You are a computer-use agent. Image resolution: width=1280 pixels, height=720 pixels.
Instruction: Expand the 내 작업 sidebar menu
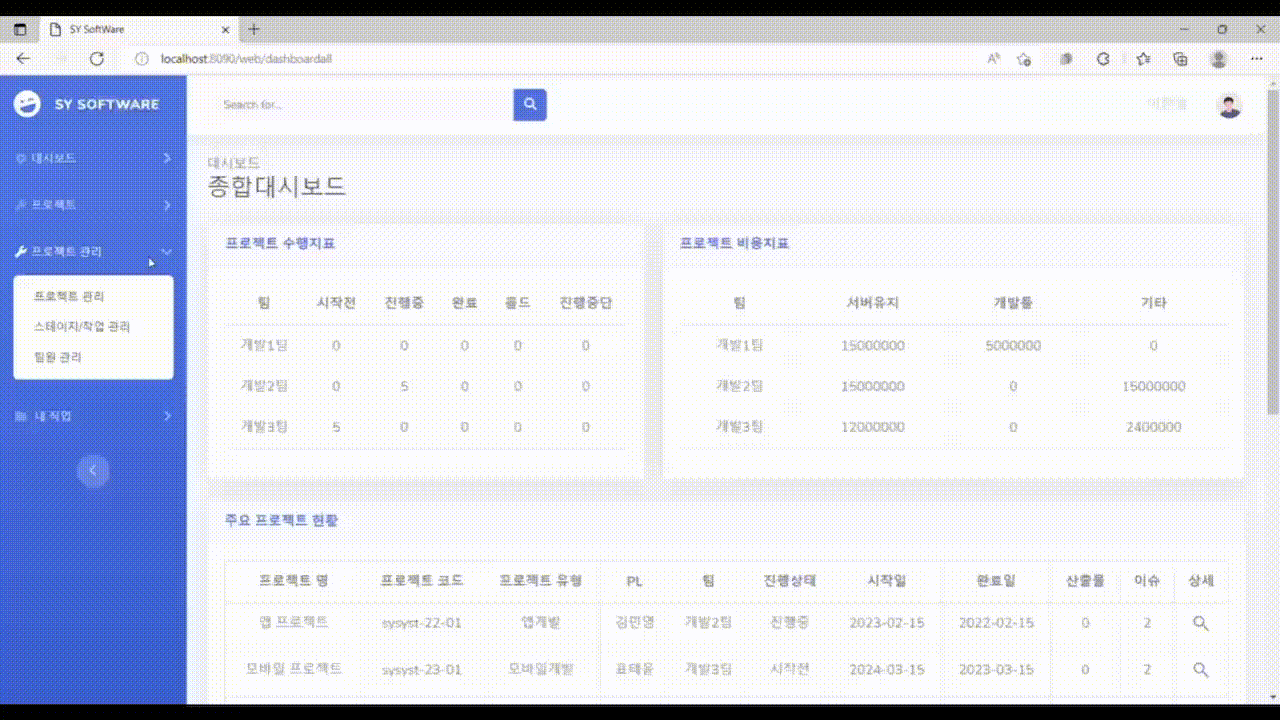click(93, 416)
